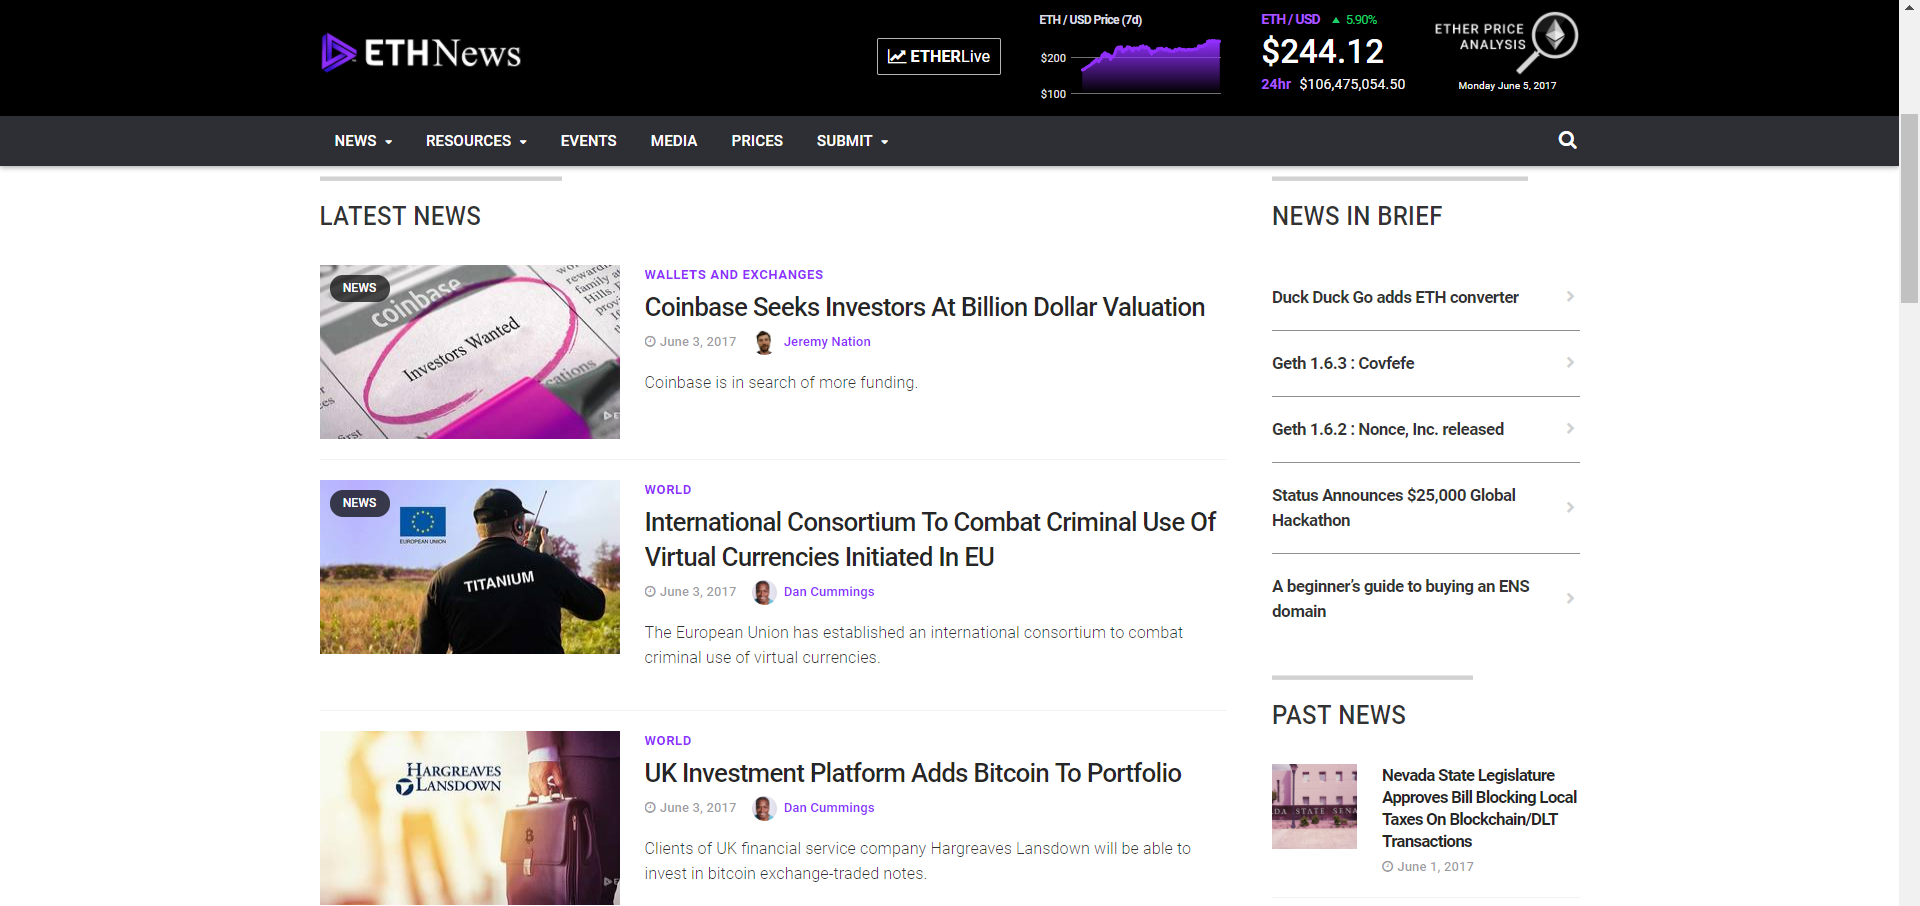
Task: Open the Hargreaves Lansdown thumbnail
Action: pyautogui.click(x=470, y=818)
